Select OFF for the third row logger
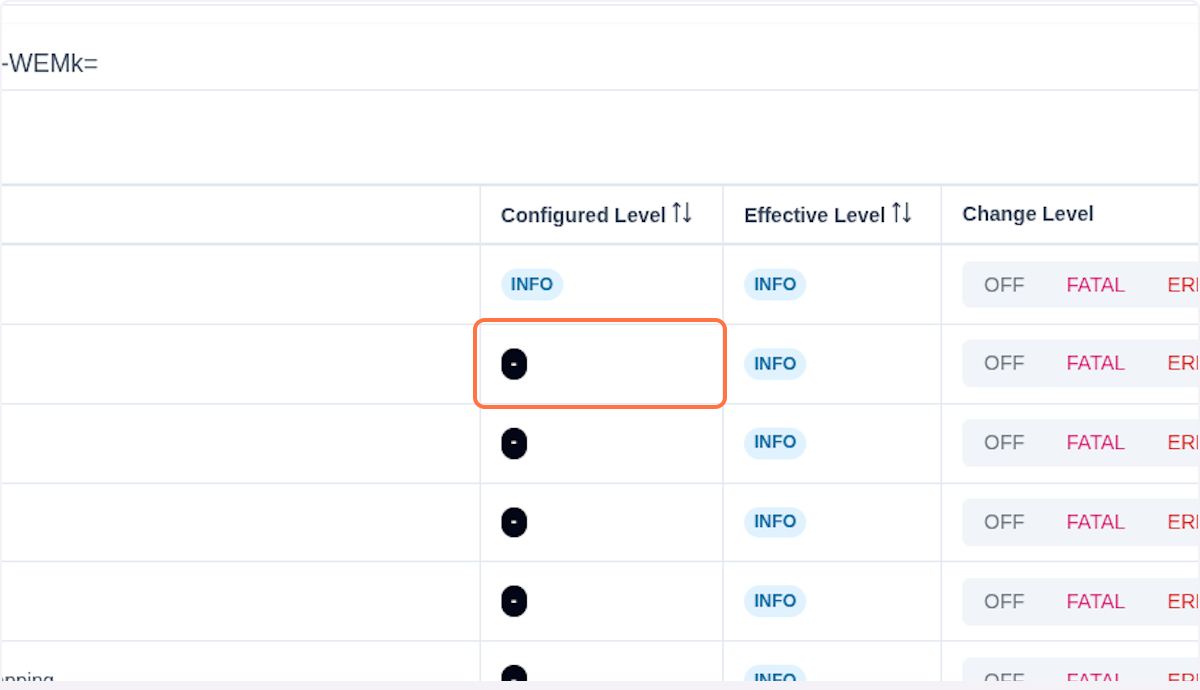 tap(1004, 442)
